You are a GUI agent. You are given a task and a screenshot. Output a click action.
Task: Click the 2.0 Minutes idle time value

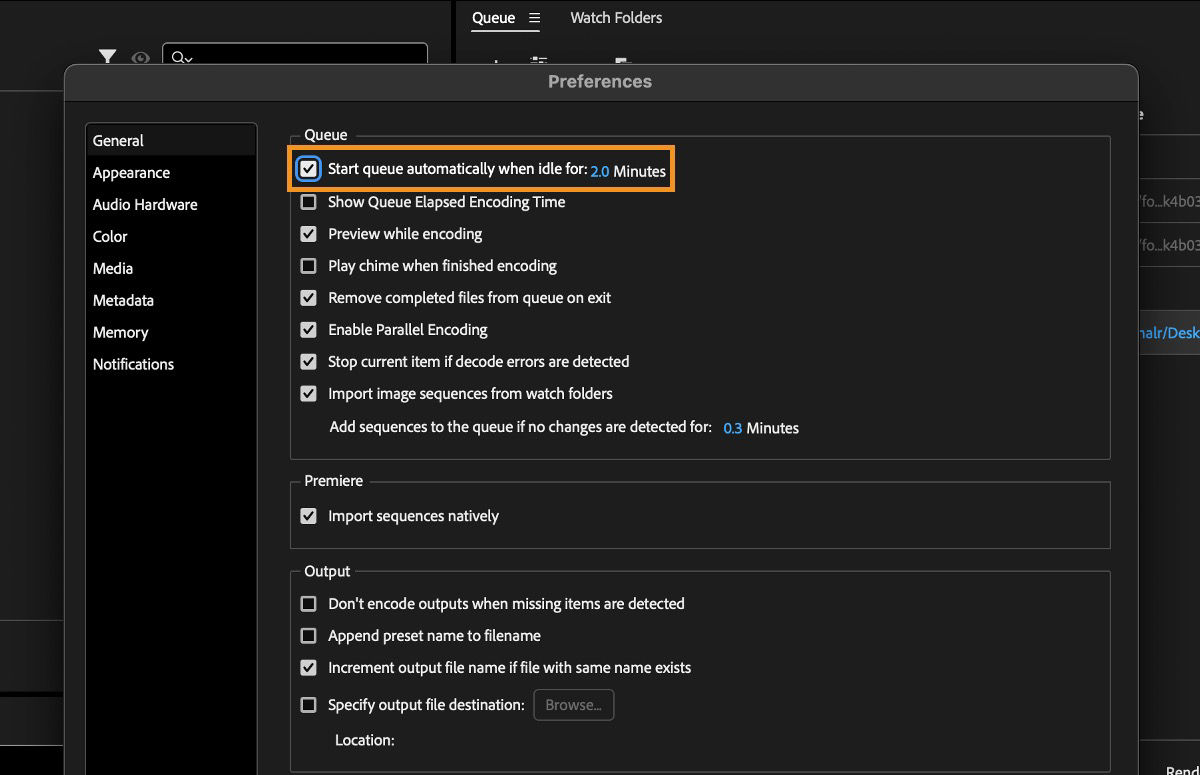point(598,171)
